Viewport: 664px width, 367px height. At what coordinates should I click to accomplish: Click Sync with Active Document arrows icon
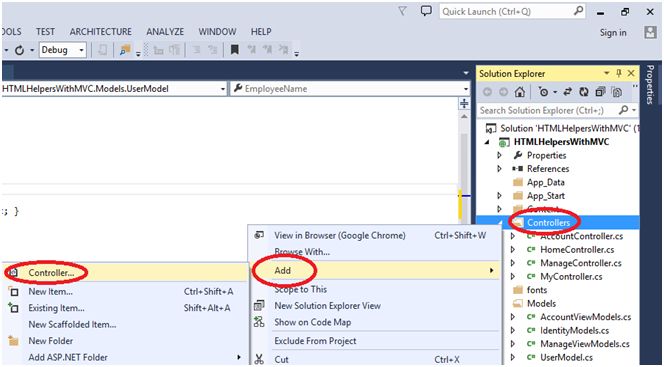568,92
